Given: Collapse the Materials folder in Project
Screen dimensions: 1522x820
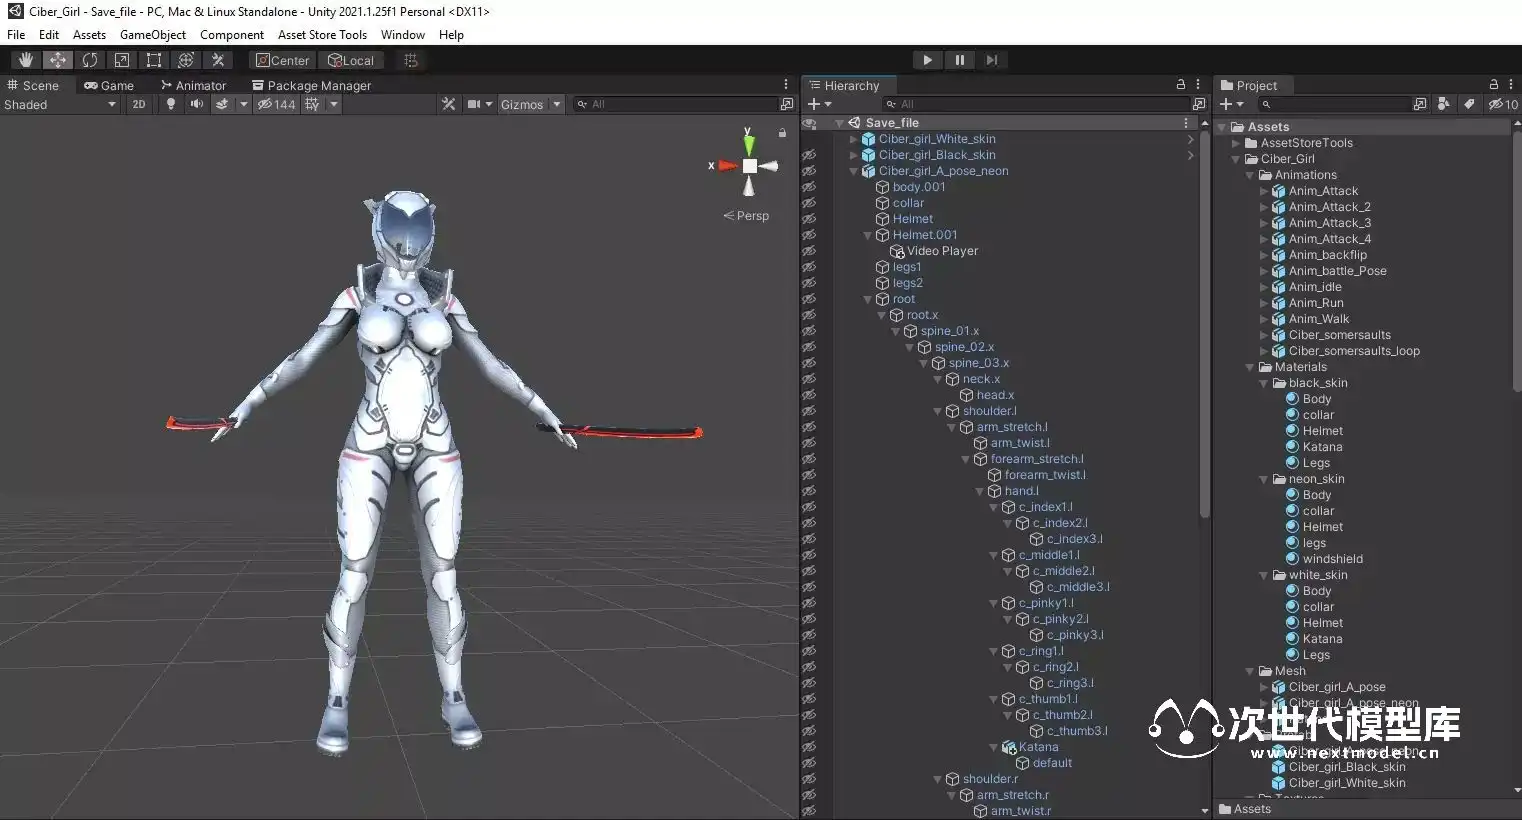Looking at the screenshot, I should pos(1250,367).
